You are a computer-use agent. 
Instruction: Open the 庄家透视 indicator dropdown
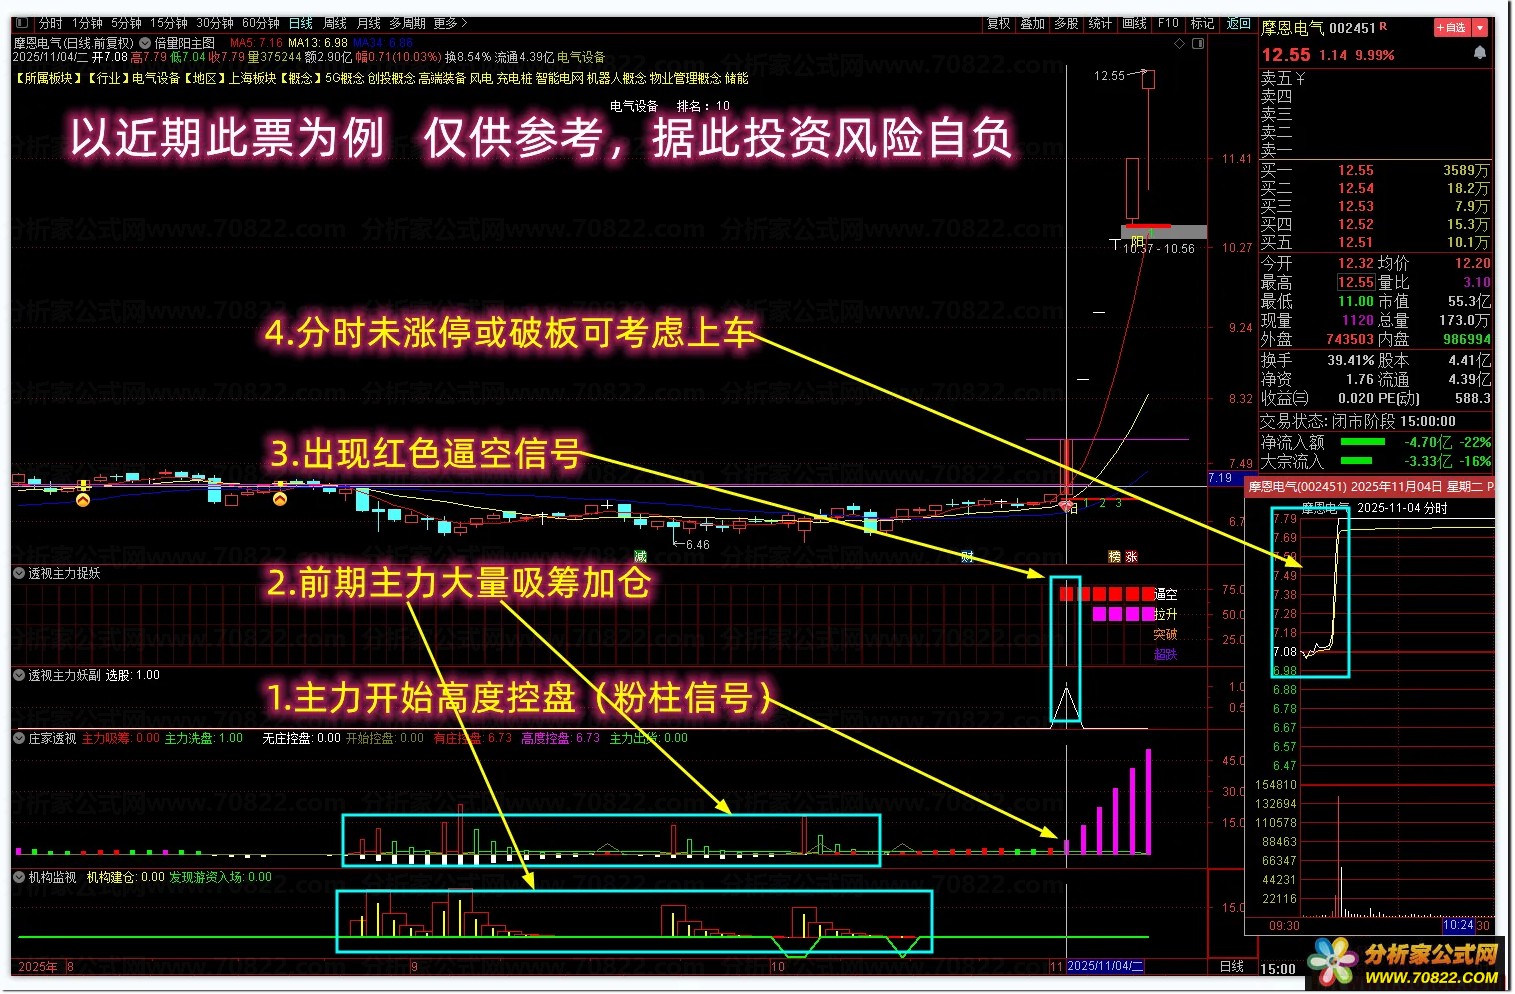pos(19,738)
